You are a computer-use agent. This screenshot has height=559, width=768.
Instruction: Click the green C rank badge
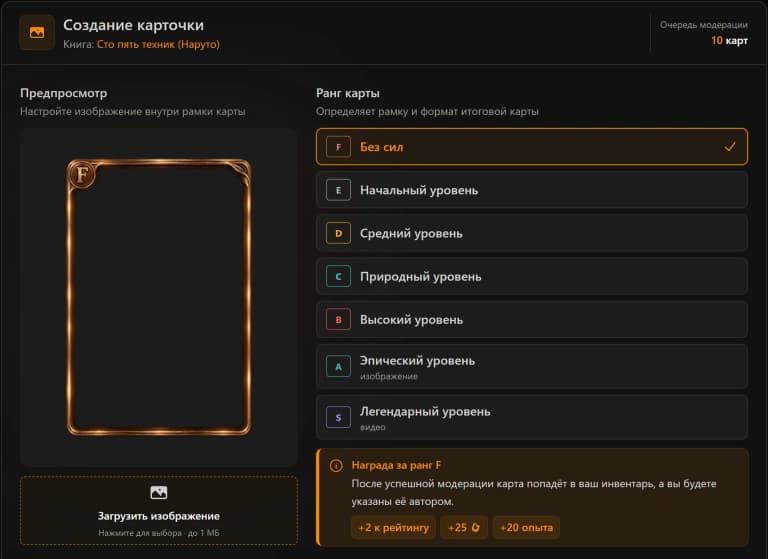pos(338,276)
